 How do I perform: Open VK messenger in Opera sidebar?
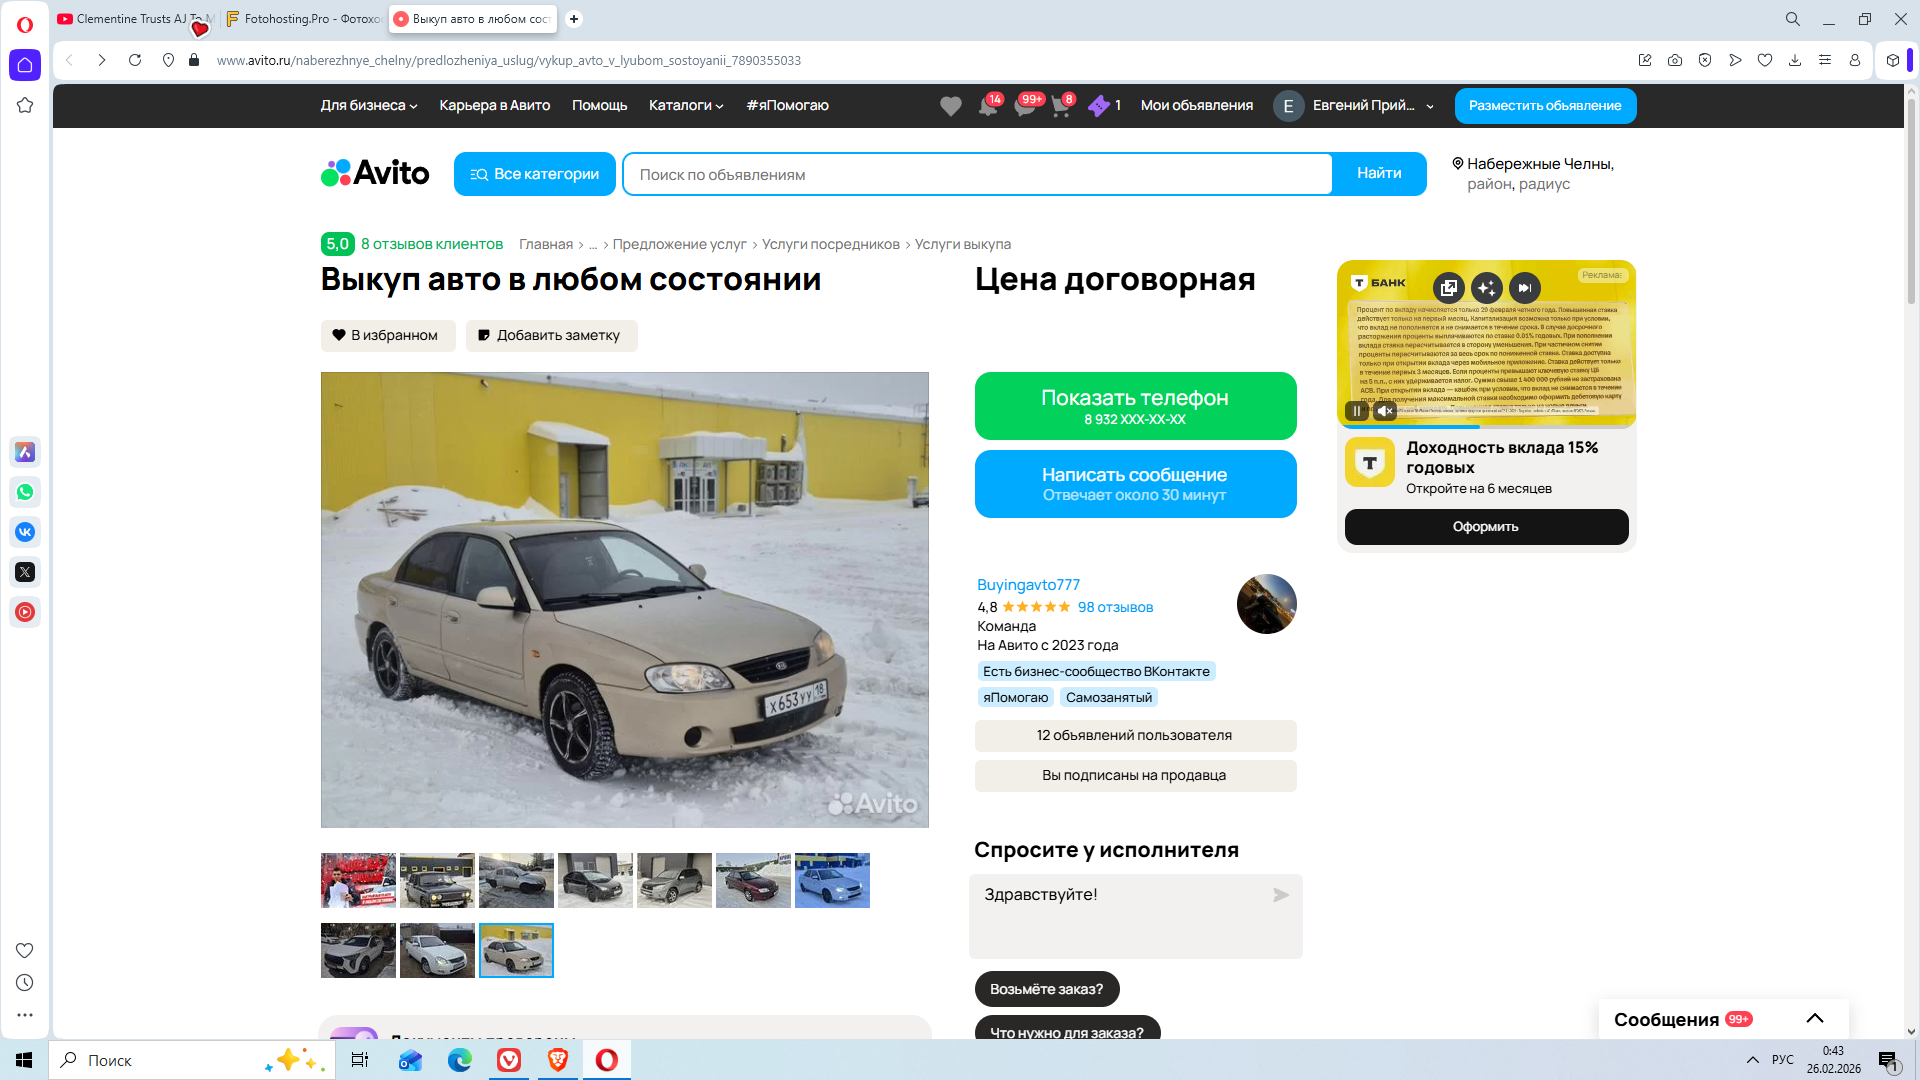[x=25, y=532]
